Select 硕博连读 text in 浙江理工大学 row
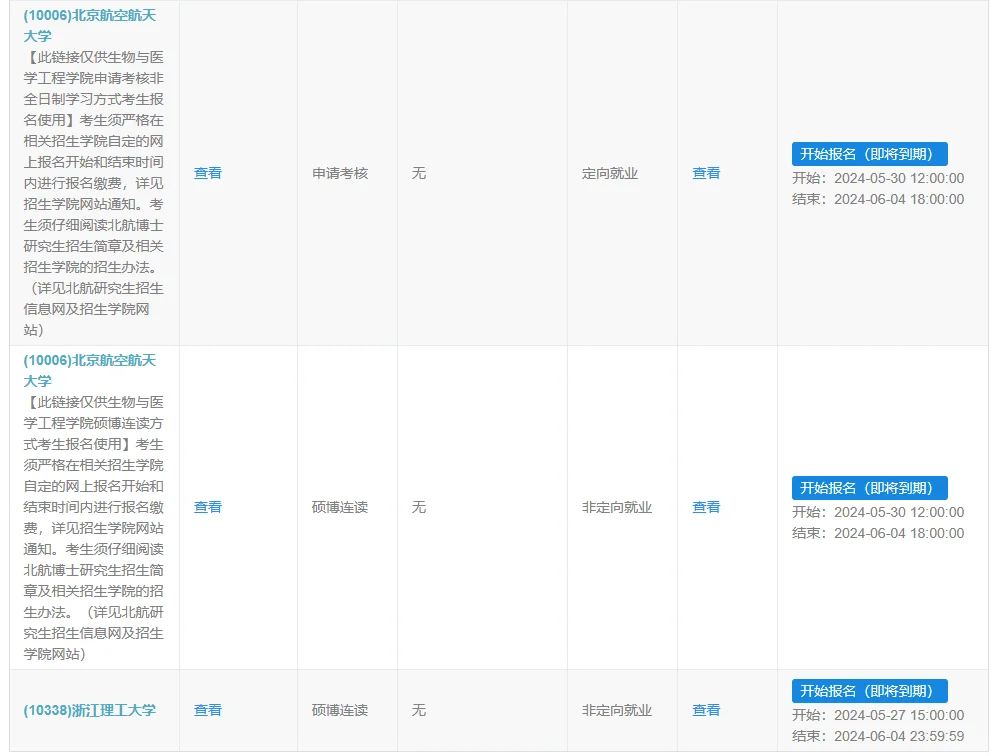 tap(340, 710)
